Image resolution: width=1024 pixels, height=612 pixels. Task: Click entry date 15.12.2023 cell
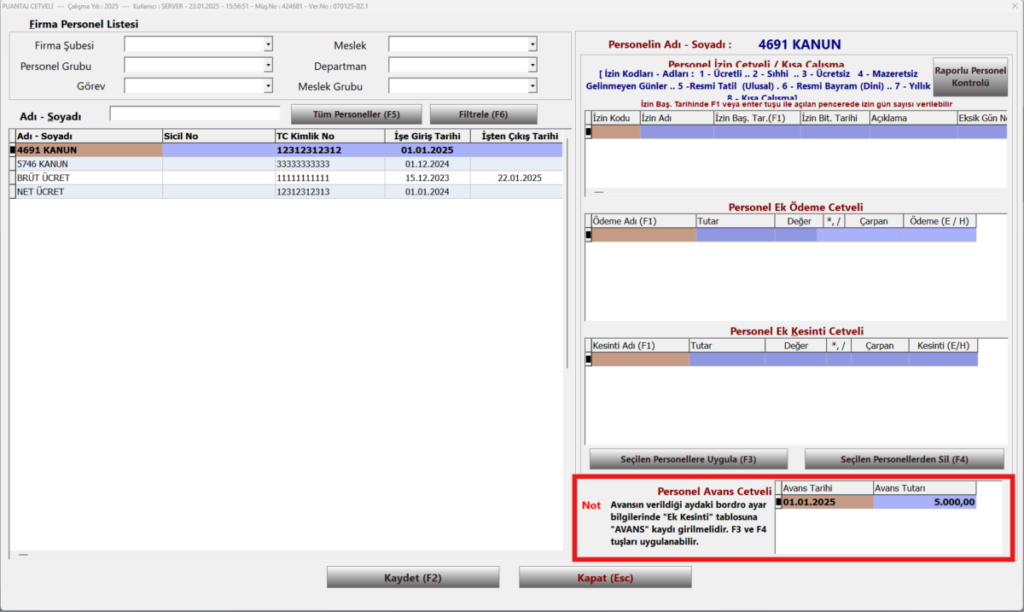pos(427,178)
